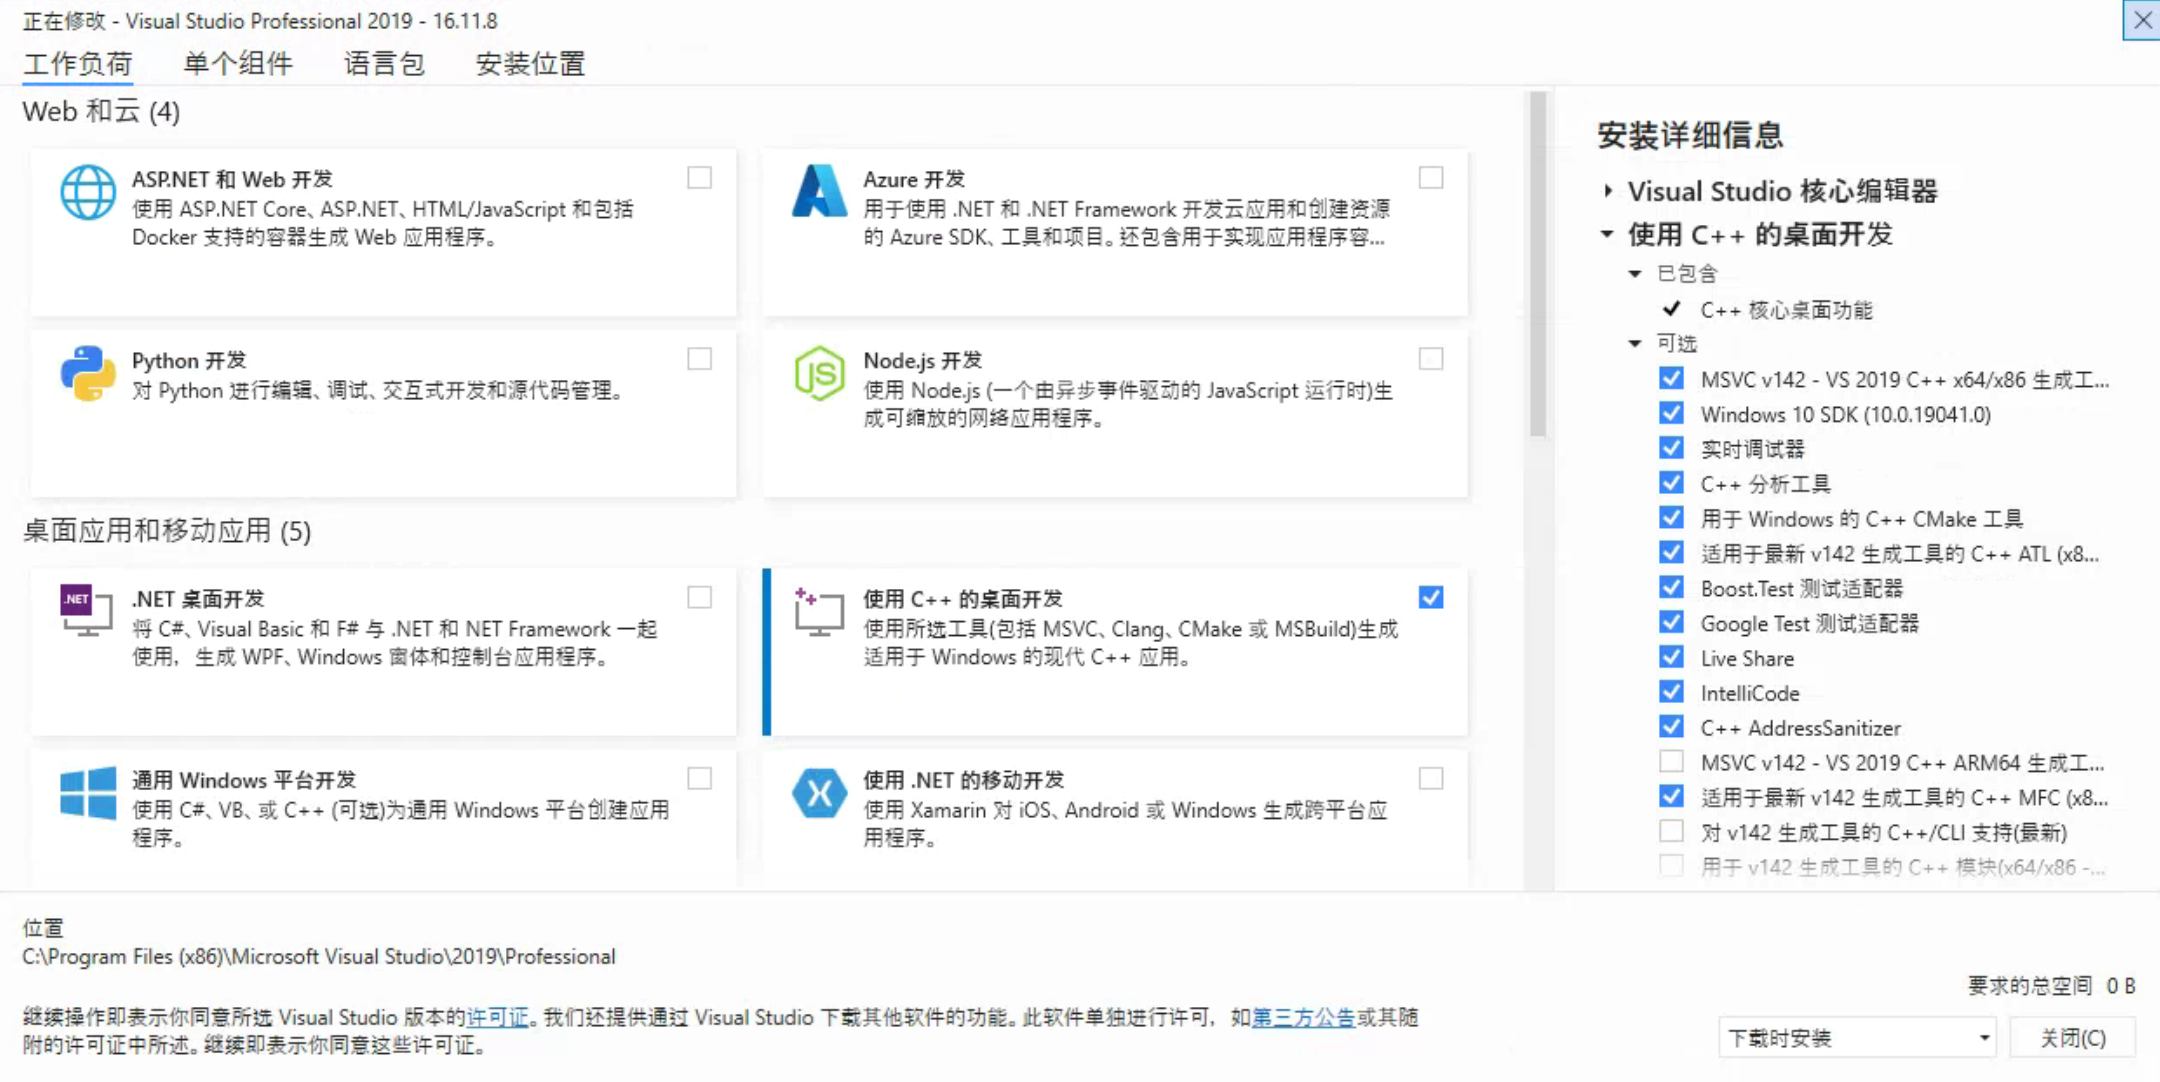Screen dimensions: 2160x1082
Task: Check the Python development workload box
Action: pyautogui.click(x=700, y=359)
